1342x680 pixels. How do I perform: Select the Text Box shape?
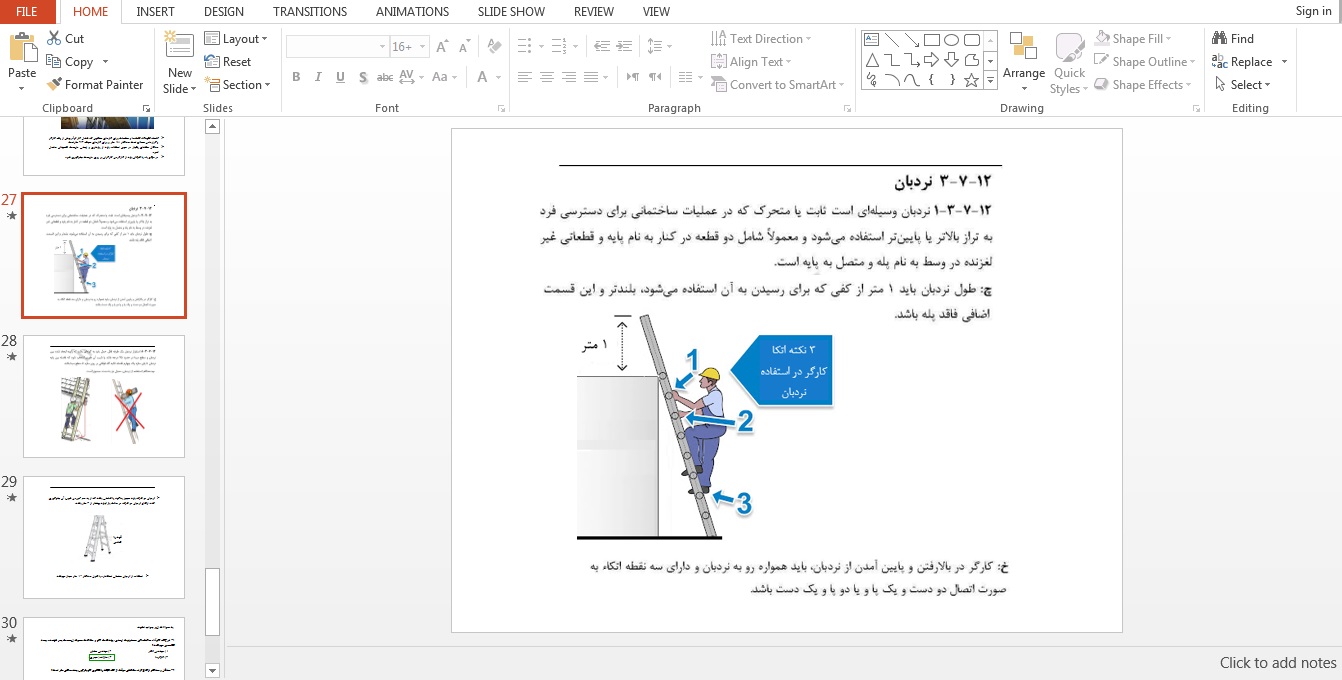pos(871,40)
